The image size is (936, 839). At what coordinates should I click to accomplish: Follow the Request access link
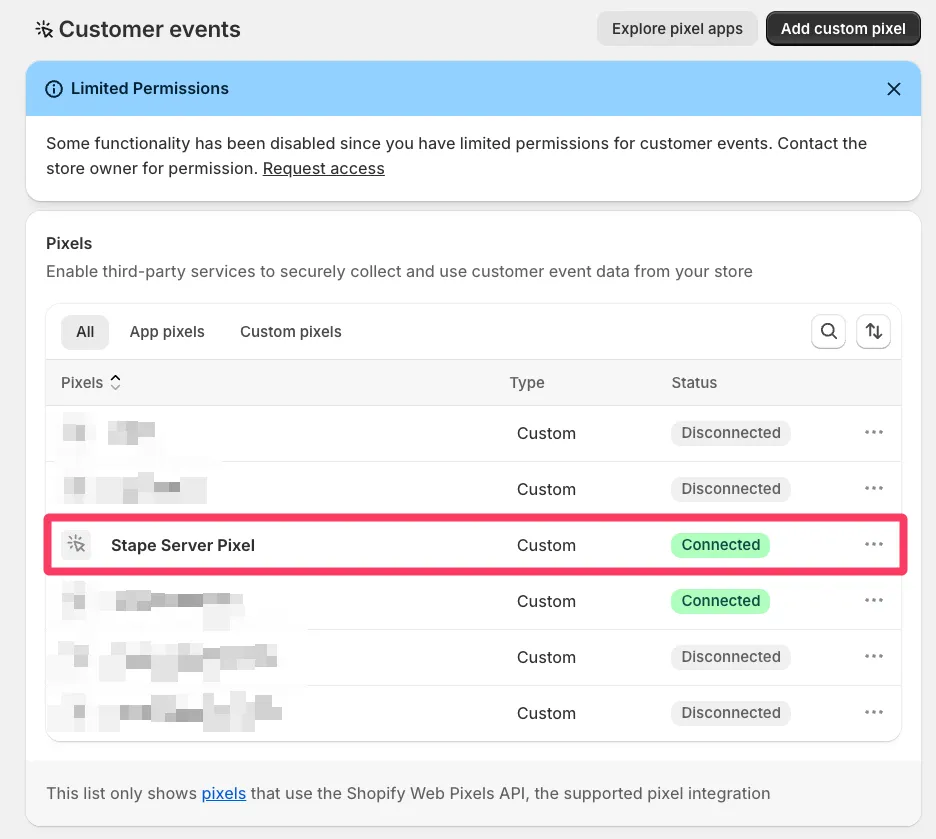324,169
